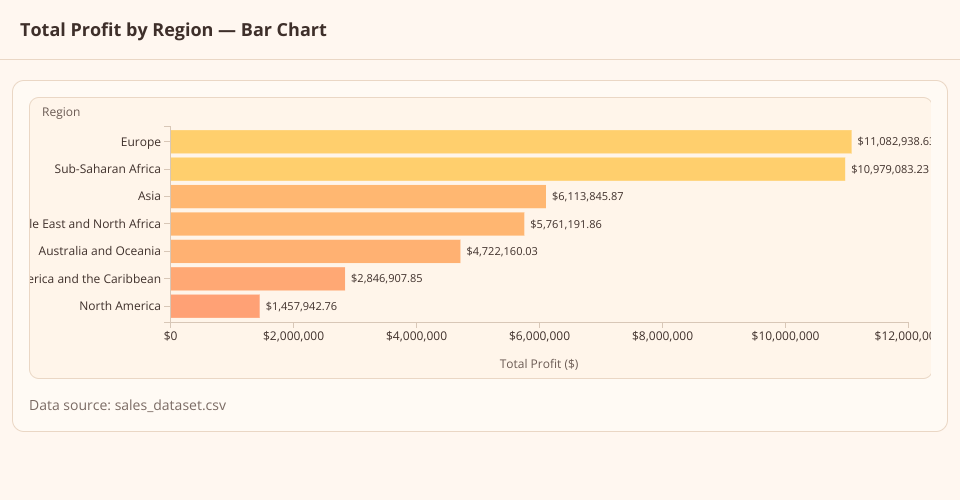
Task: Click the $5,761,191.86 value label
Action: tap(566, 224)
